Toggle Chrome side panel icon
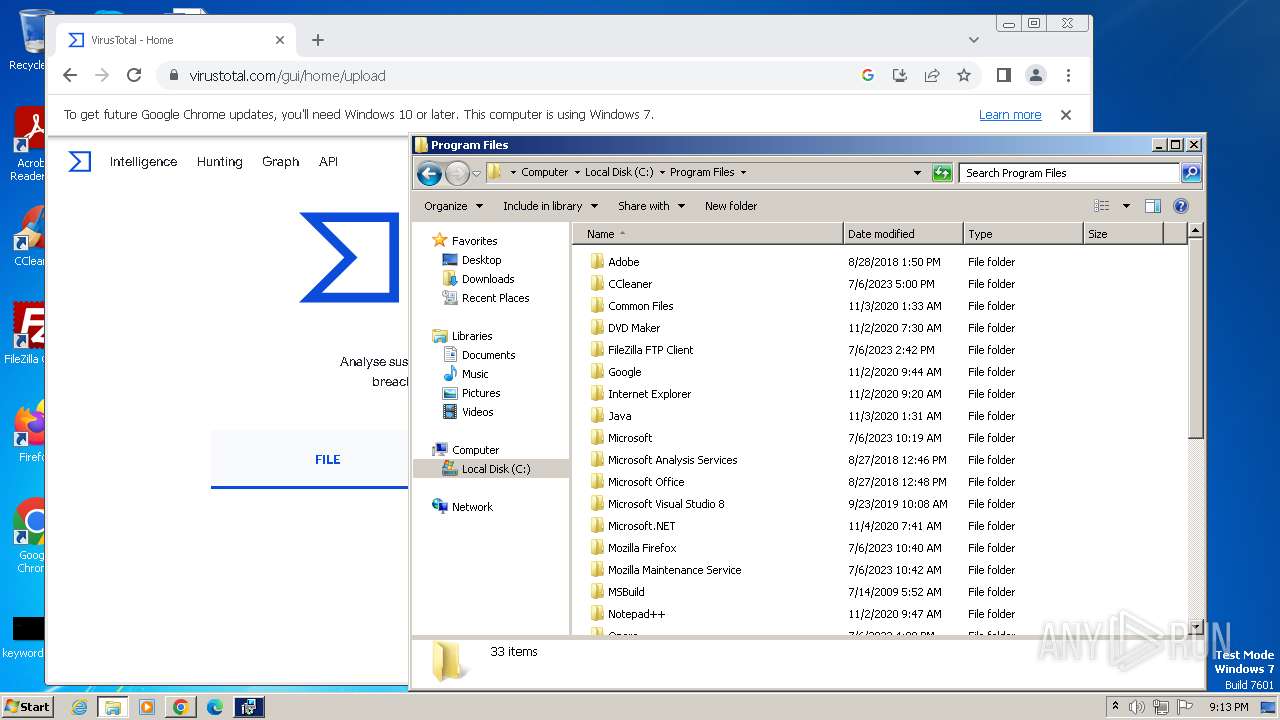Image resolution: width=1280 pixels, height=720 pixels. point(1004,75)
